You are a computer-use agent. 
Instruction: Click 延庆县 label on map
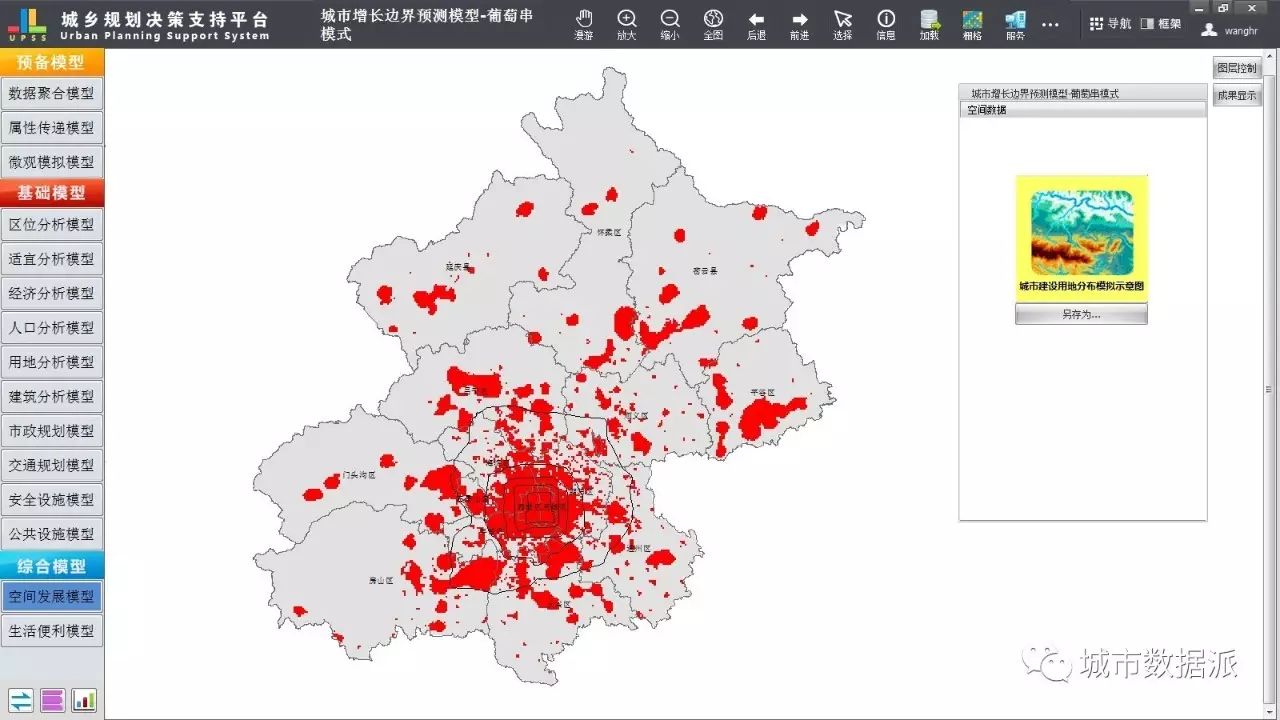click(457, 267)
